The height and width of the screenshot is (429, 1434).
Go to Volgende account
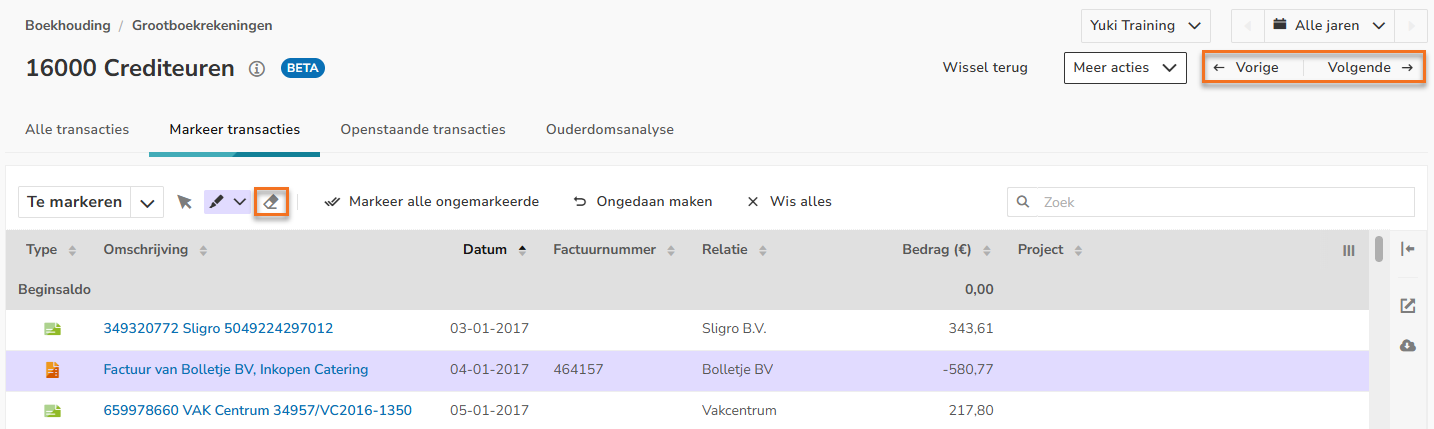pyautogui.click(x=1369, y=68)
